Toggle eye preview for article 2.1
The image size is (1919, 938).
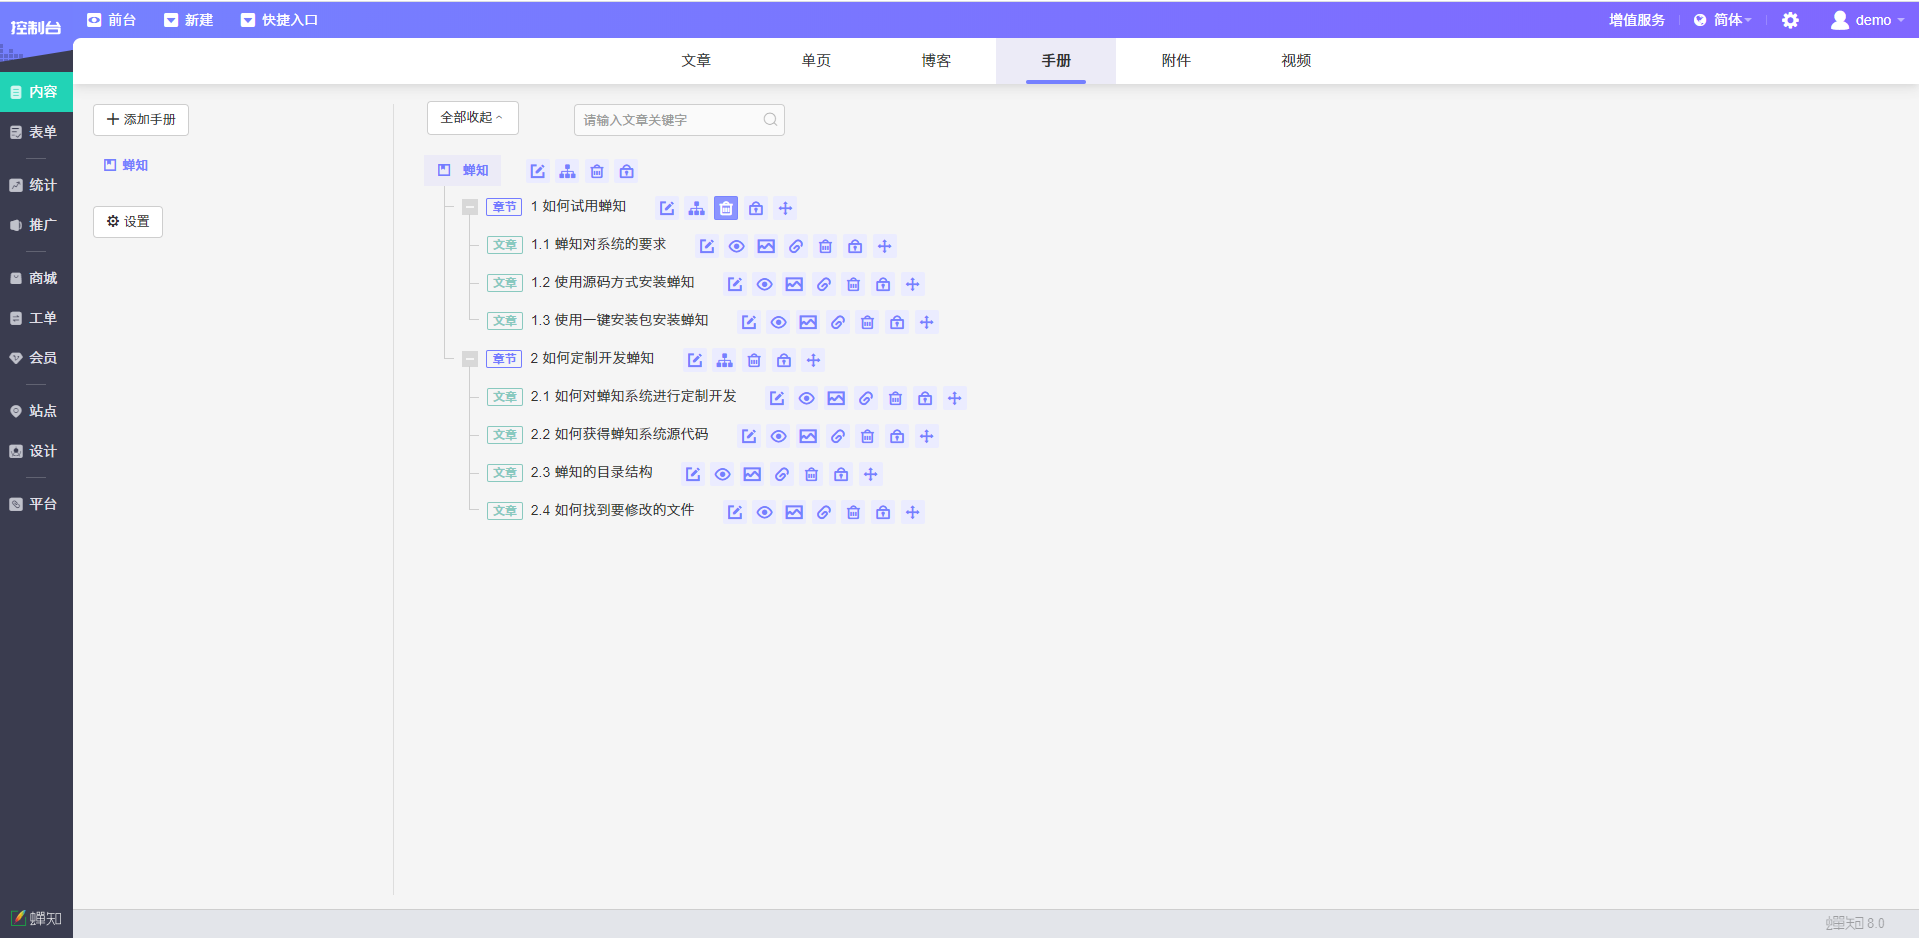tap(807, 398)
